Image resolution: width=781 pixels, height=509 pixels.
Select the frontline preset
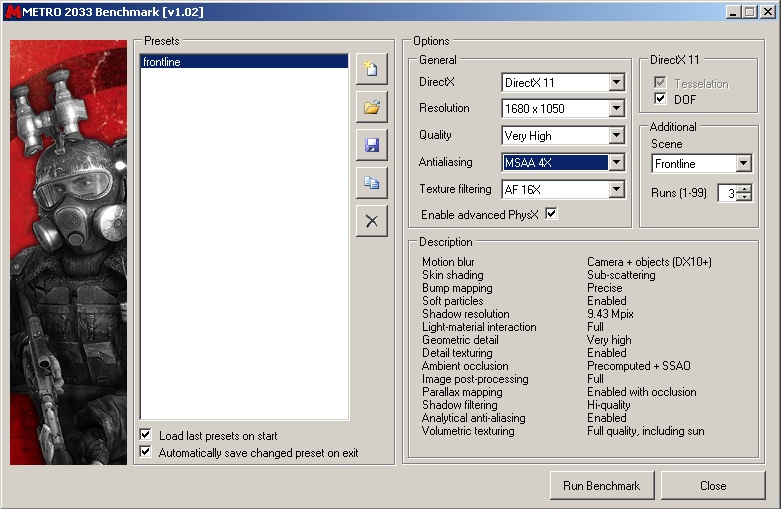click(x=244, y=62)
